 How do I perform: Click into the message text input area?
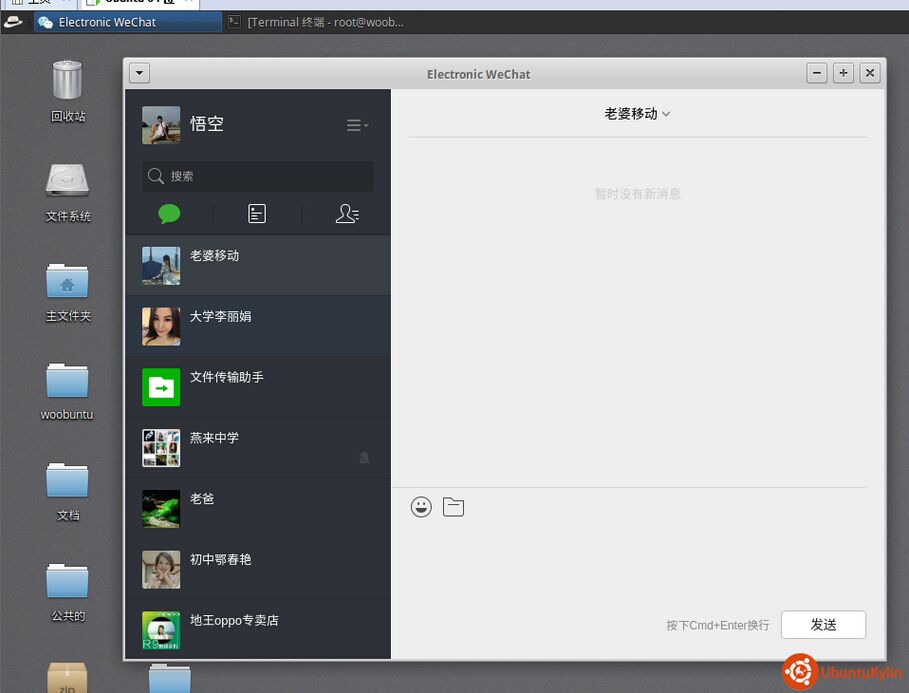tap(638, 563)
